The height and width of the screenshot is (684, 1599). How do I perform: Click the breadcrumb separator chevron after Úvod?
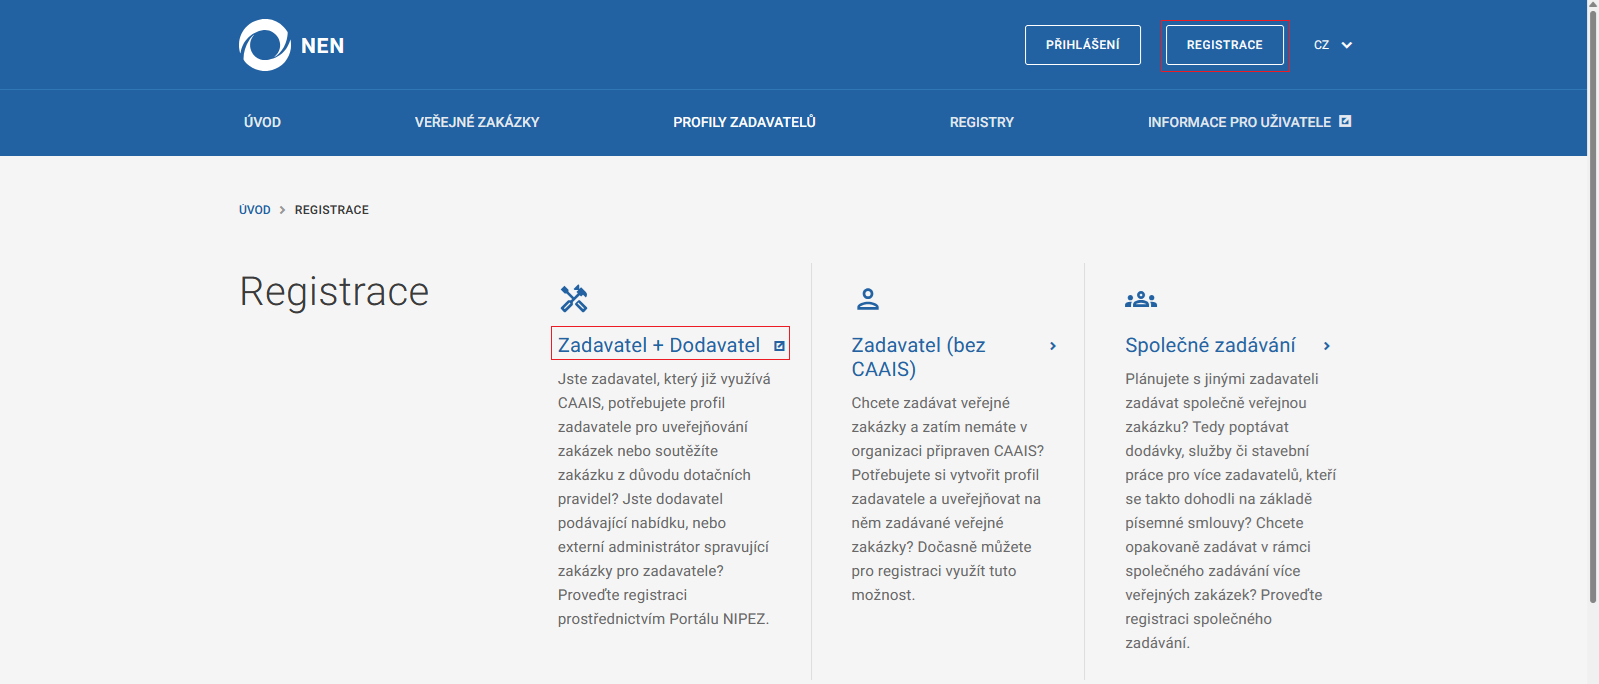(x=283, y=210)
